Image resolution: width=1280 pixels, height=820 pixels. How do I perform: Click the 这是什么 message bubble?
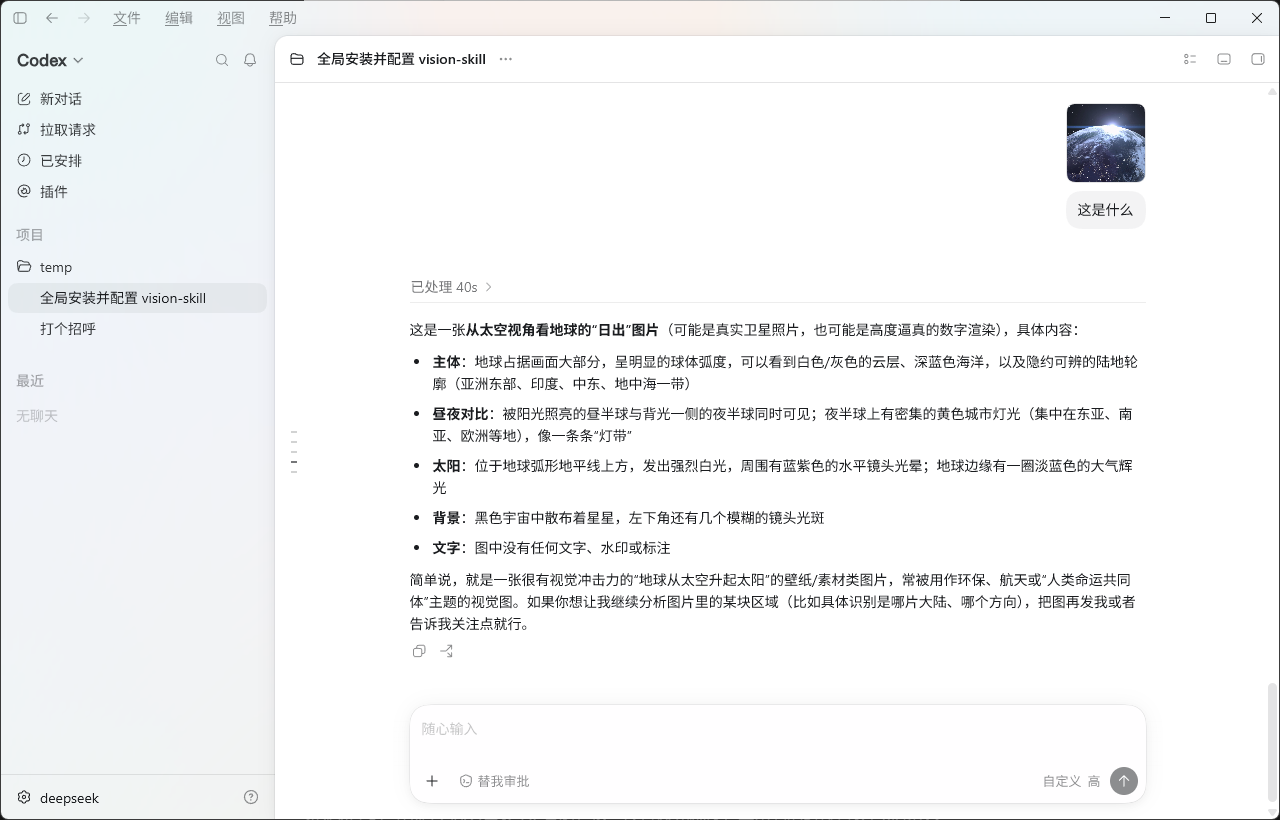(1105, 210)
